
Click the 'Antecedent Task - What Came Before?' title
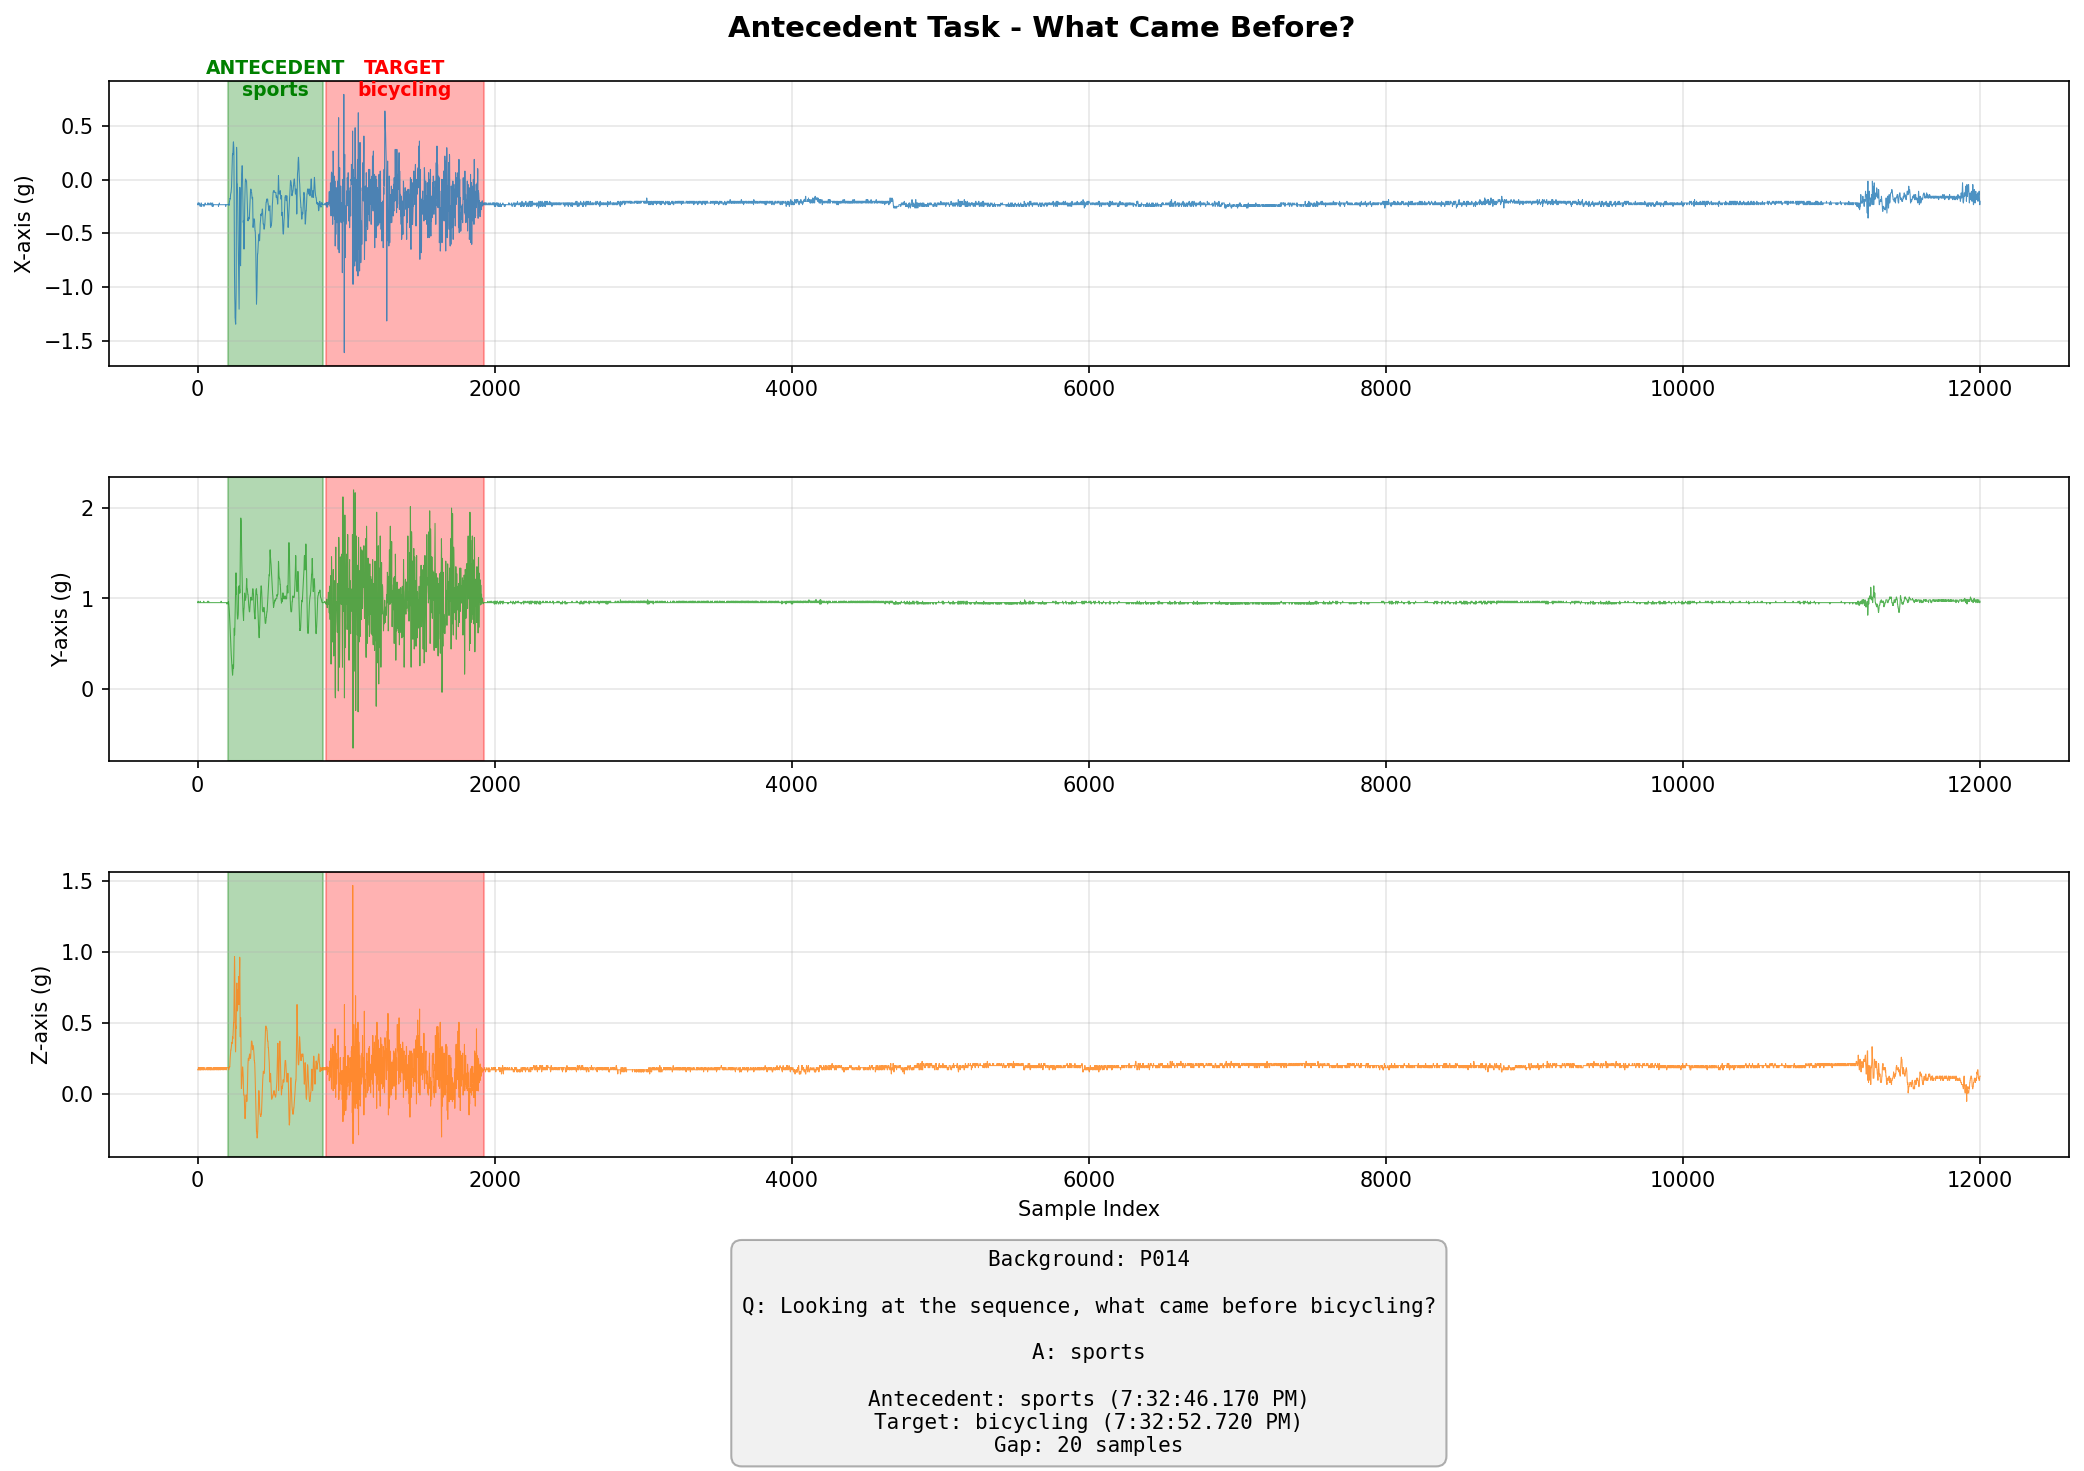click(x=1040, y=28)
